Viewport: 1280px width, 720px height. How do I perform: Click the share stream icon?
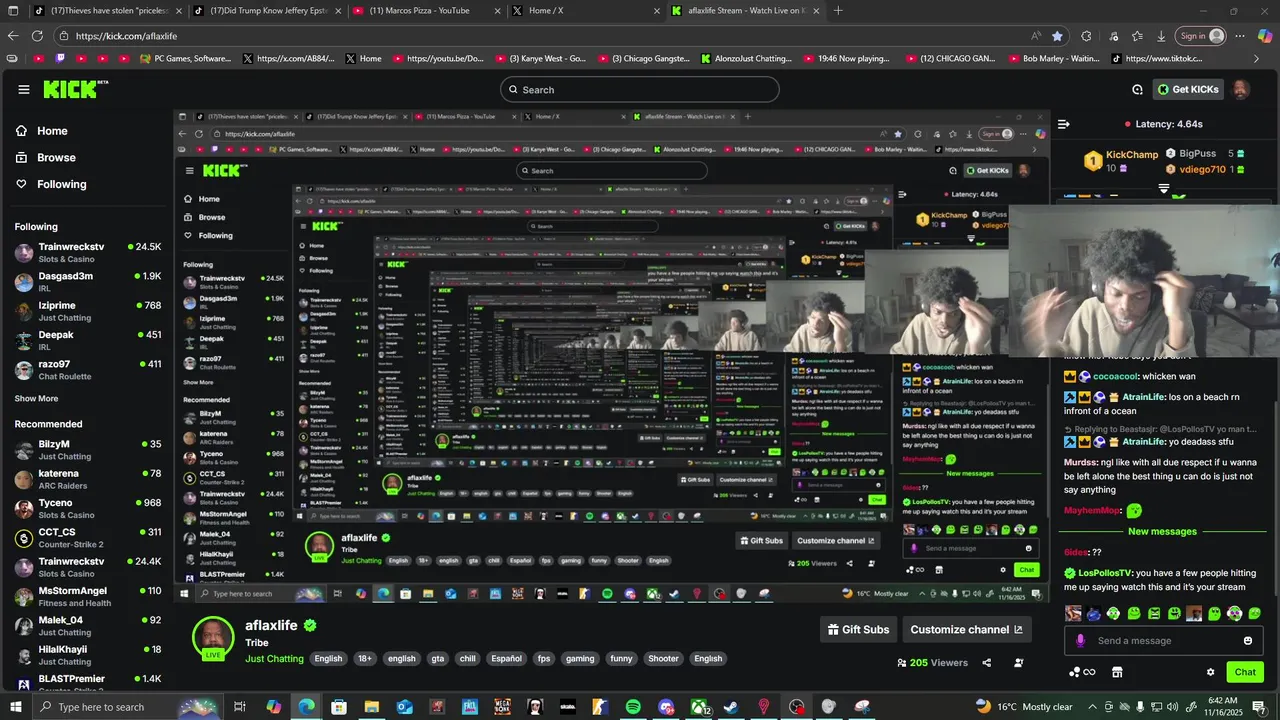[987, 663]
